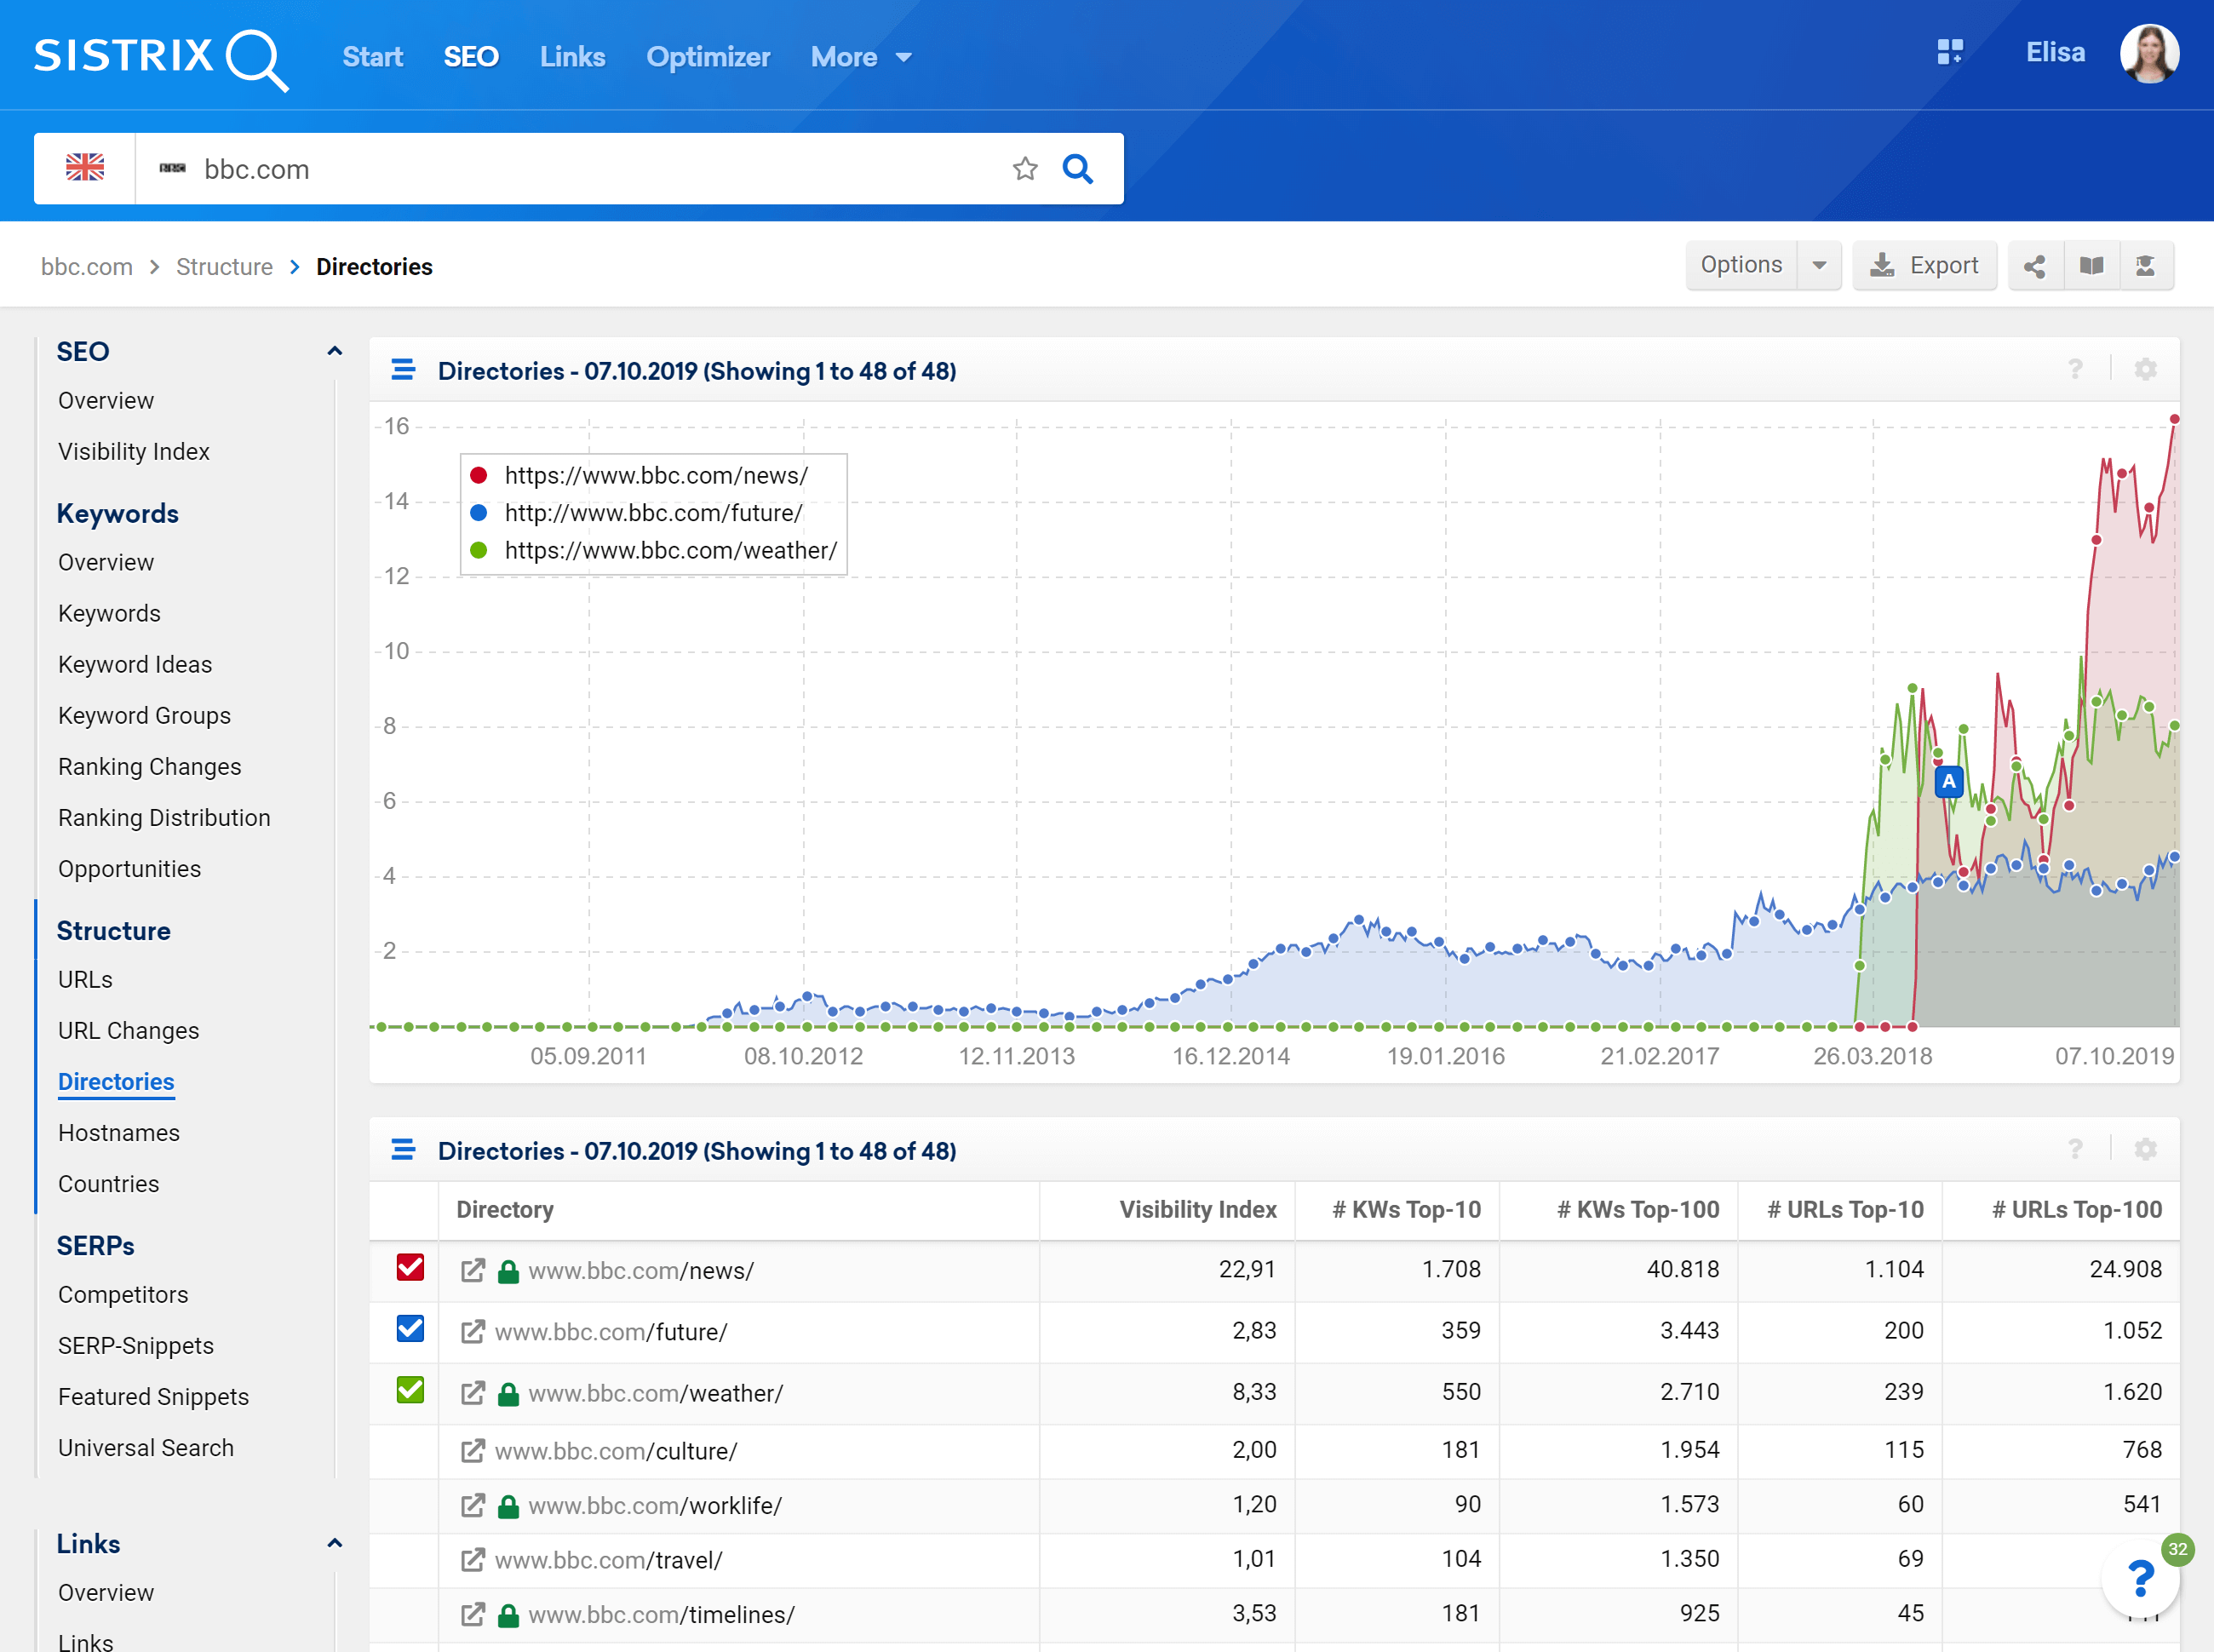This screenshot has height=1652, width=2214.
Task: Open Elisa's profile avatar
Action: [2149, 54]
